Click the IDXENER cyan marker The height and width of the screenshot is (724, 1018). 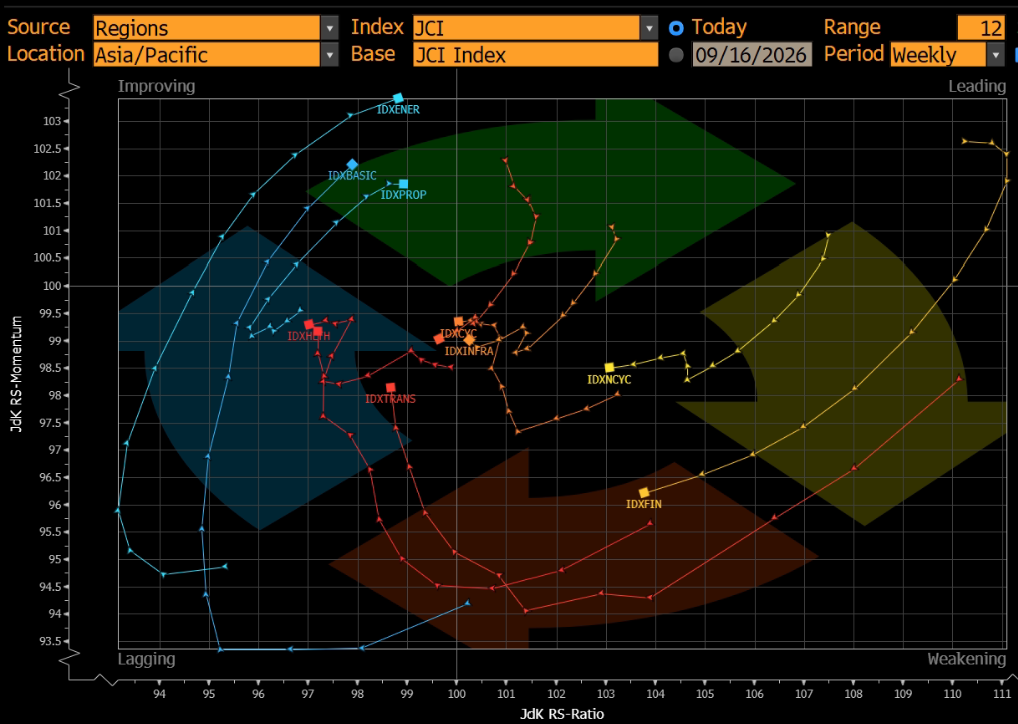click(x=398, y=98)
